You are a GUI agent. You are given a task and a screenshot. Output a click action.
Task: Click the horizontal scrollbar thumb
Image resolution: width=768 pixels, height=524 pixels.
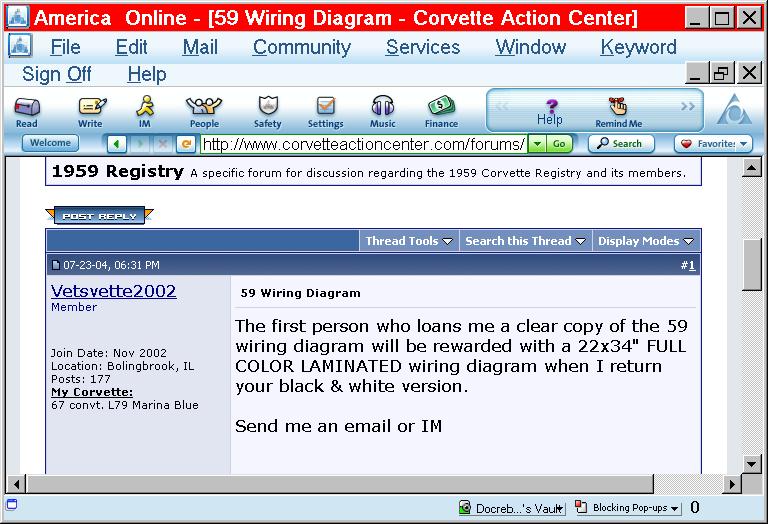pyautogui.click(x=340, y=484)
